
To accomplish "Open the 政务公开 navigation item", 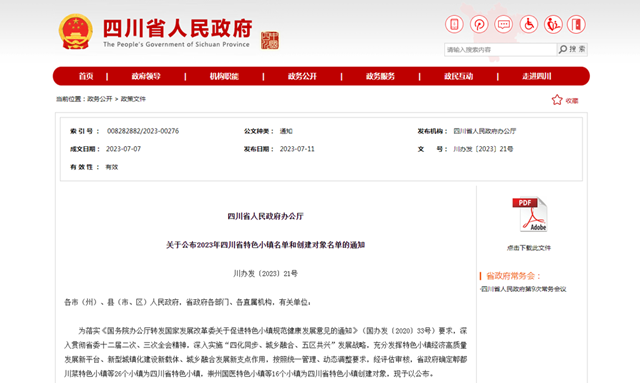I will click(302, 76).
